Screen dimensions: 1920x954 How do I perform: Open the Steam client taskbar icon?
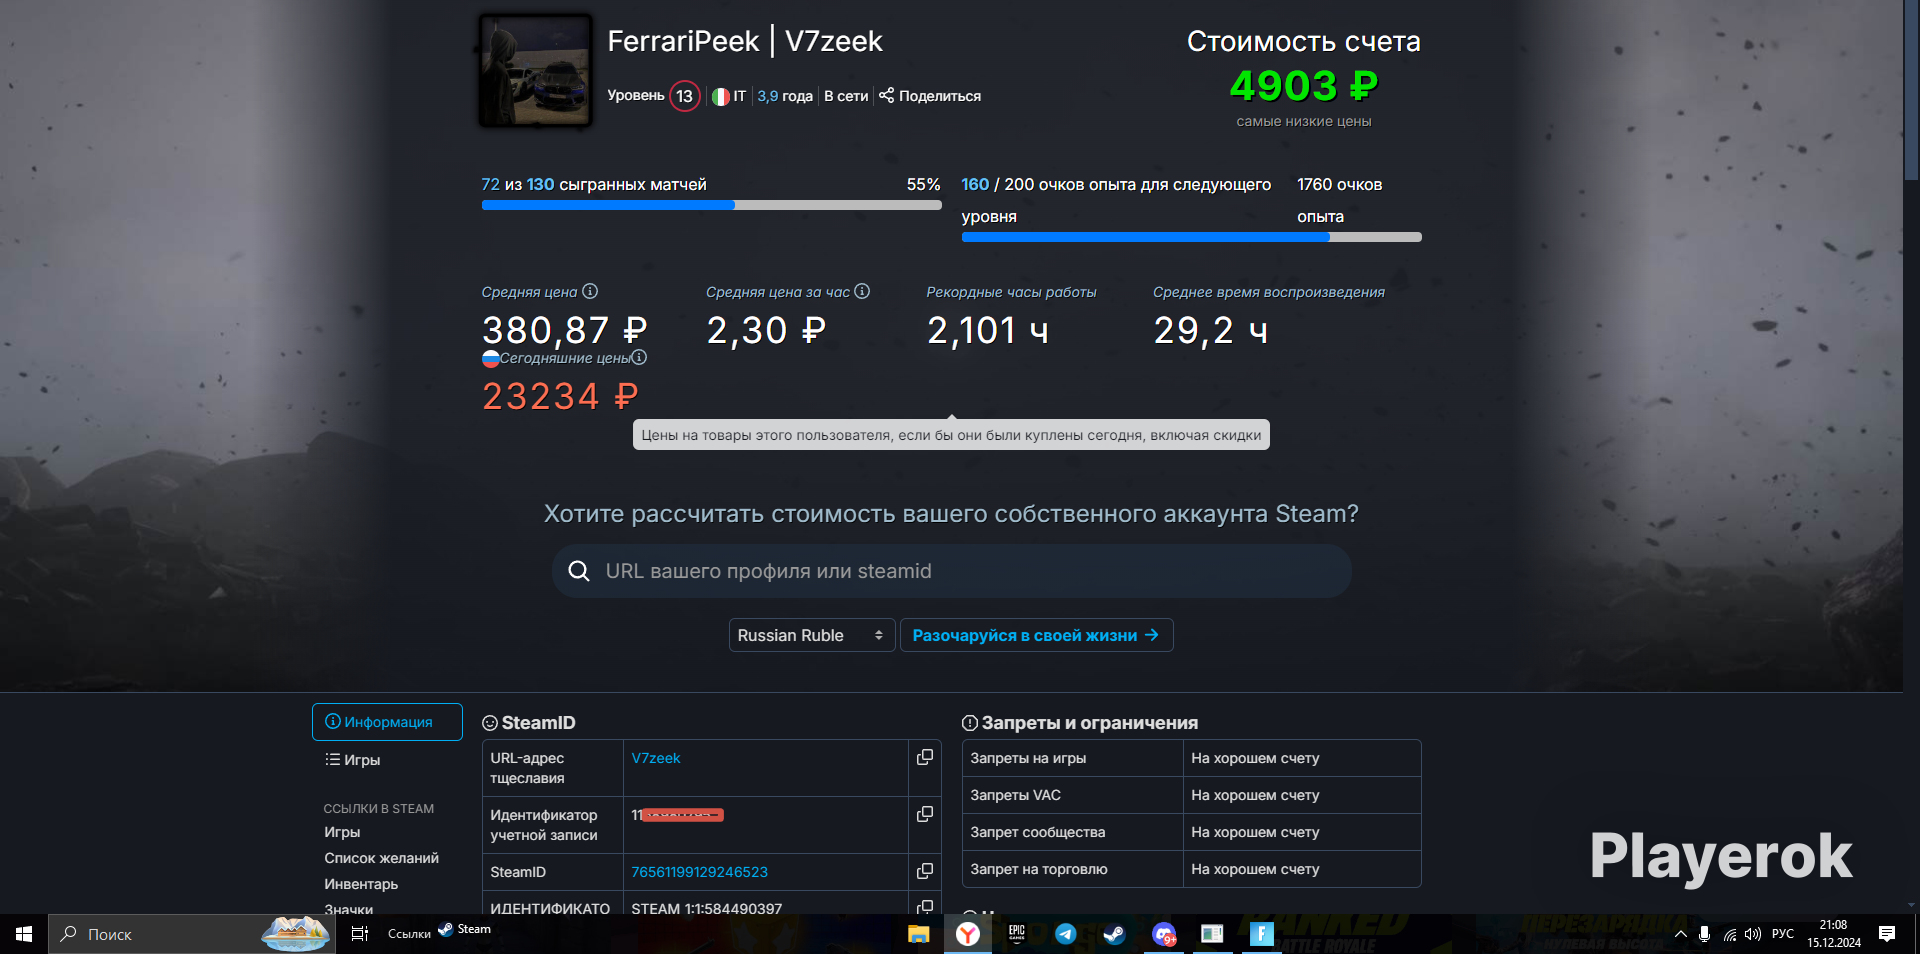click(1114, 934)
